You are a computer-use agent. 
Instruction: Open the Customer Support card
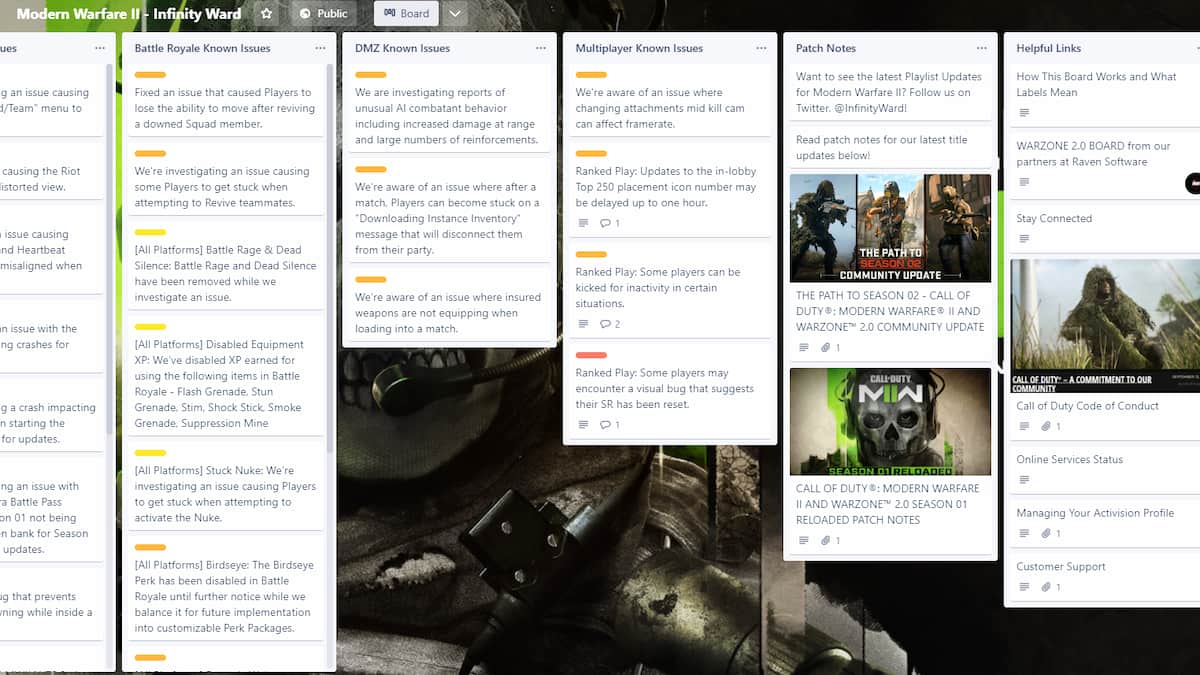(x=1061, y=567)
